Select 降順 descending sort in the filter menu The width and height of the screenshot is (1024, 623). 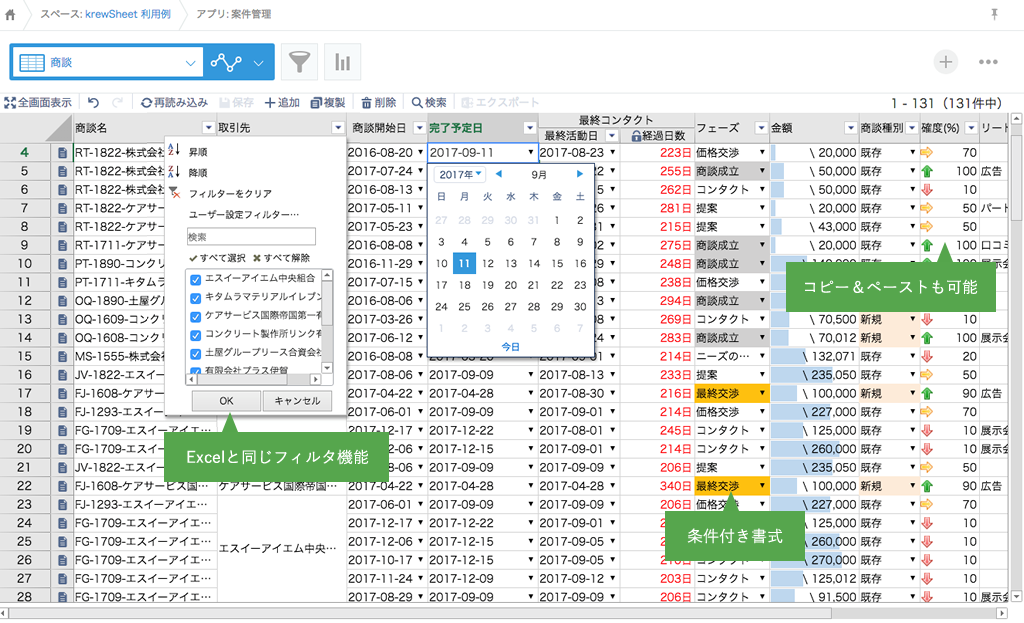pyautogui.click(x=198, y=173)
